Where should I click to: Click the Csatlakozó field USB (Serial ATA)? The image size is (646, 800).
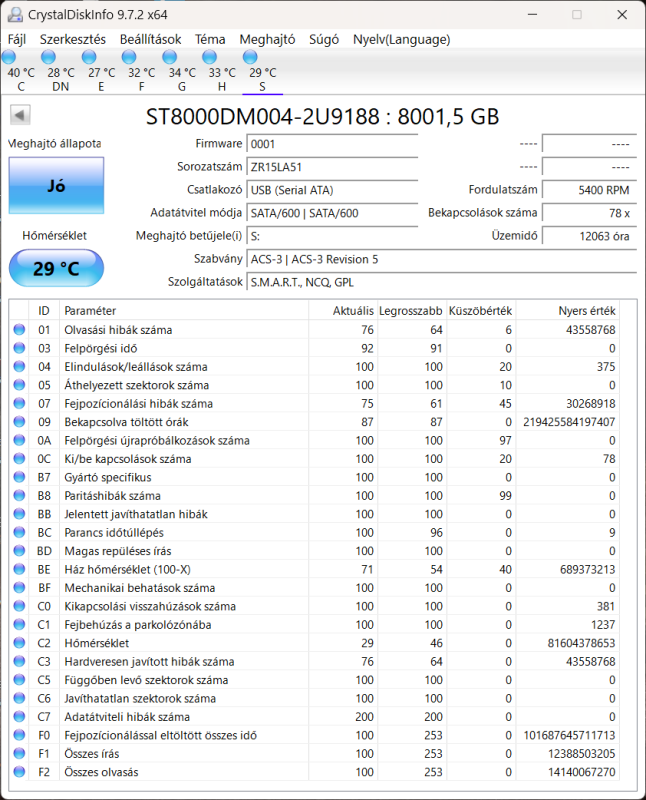[x=332, y=190]
